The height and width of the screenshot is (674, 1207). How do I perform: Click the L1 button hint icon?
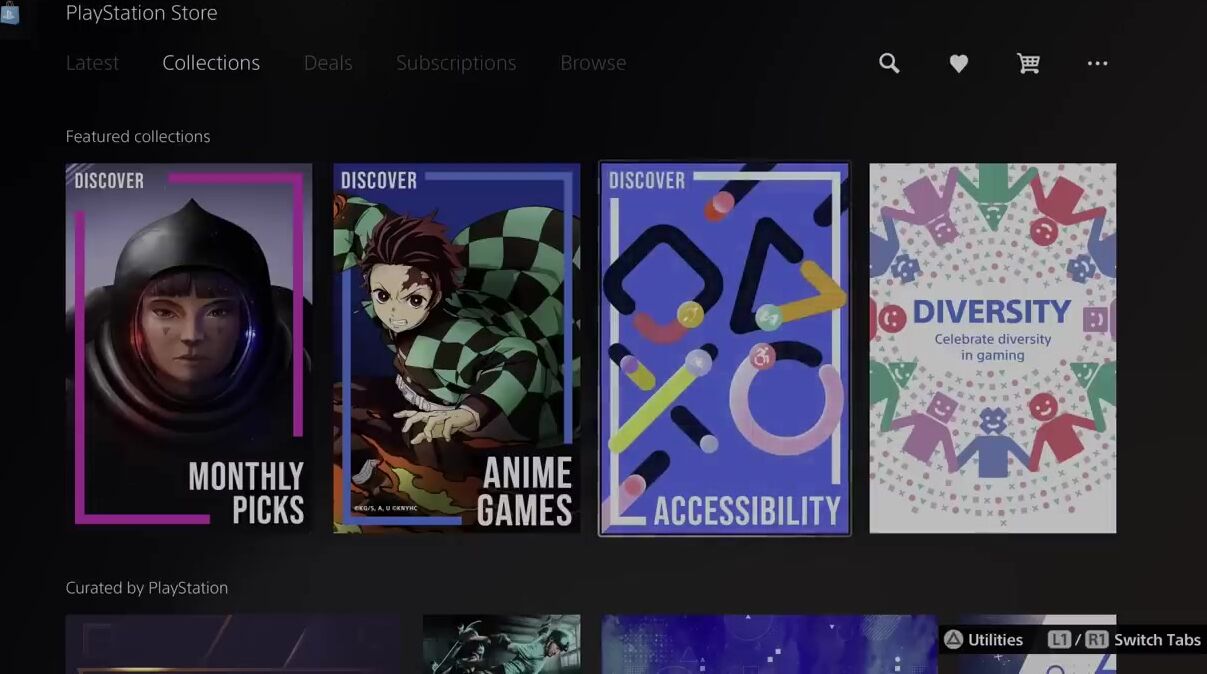1060,640
